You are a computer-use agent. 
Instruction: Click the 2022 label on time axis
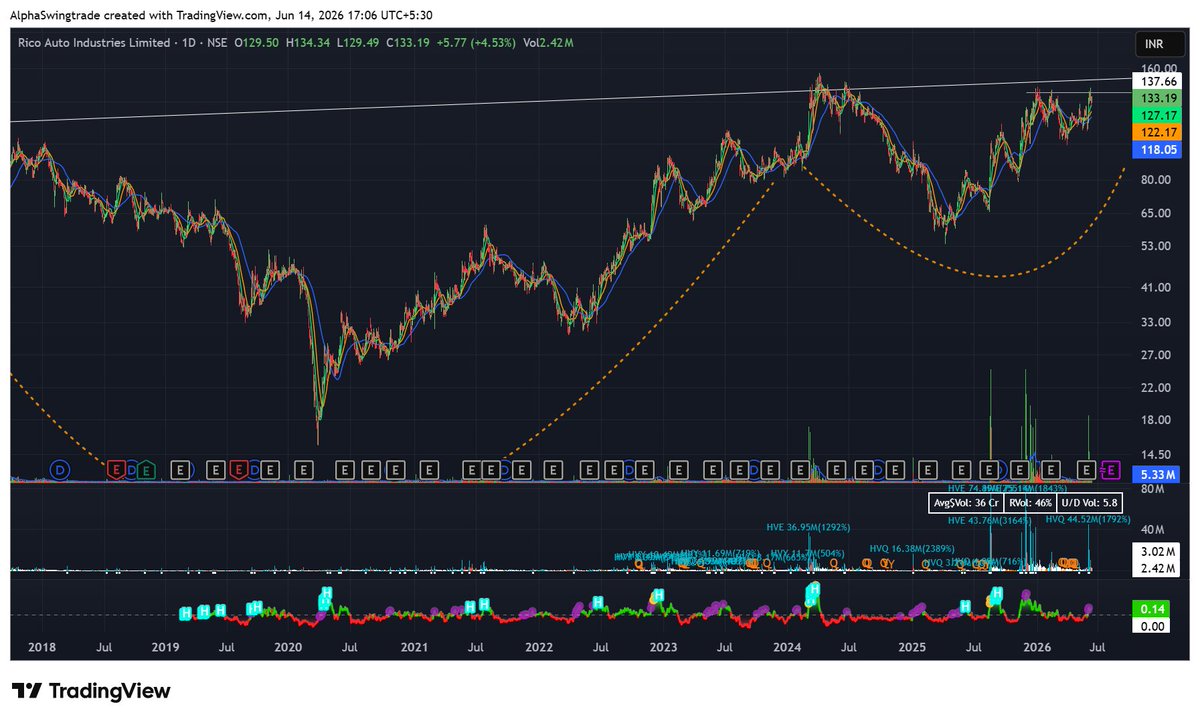[x=539, y=647]
